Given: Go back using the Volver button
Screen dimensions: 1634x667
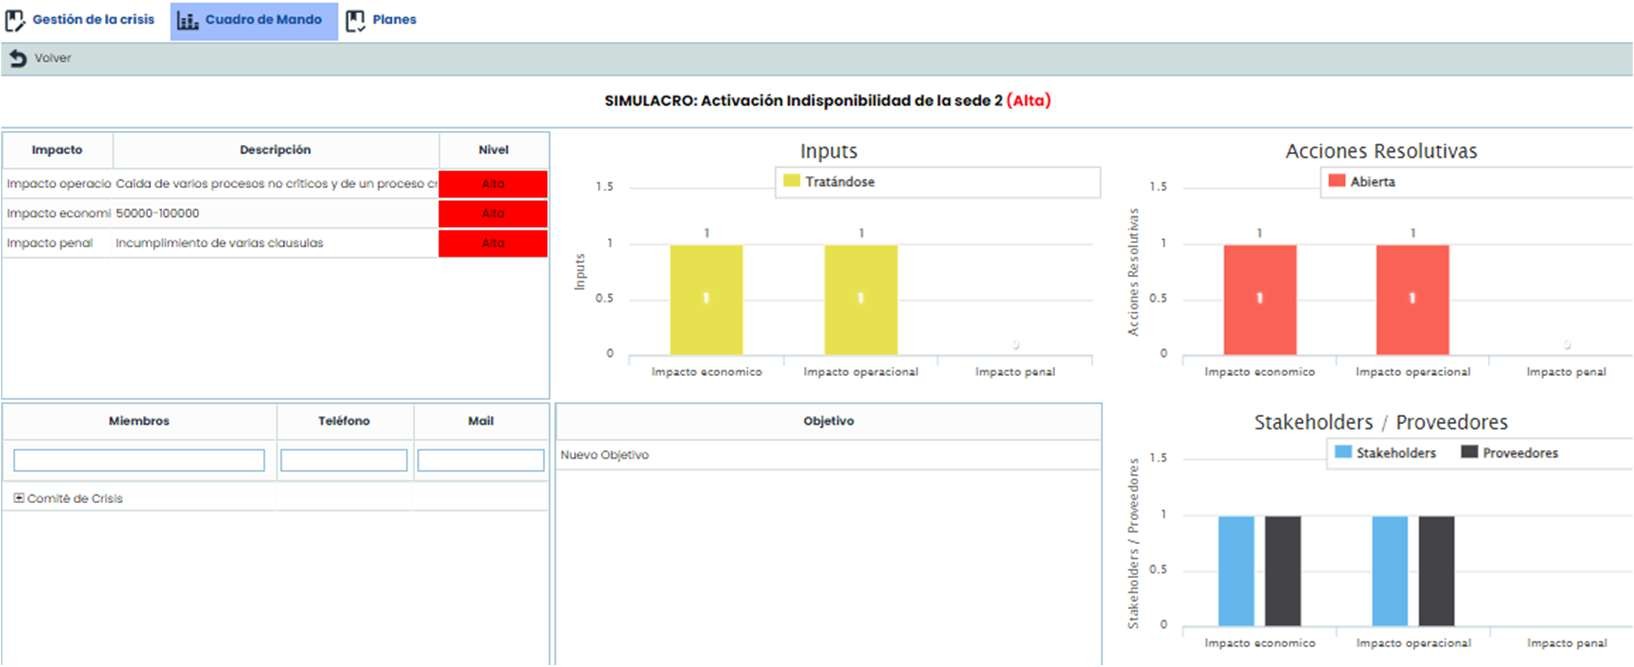Looking at the screenshot, I should [x=52, y=59].
